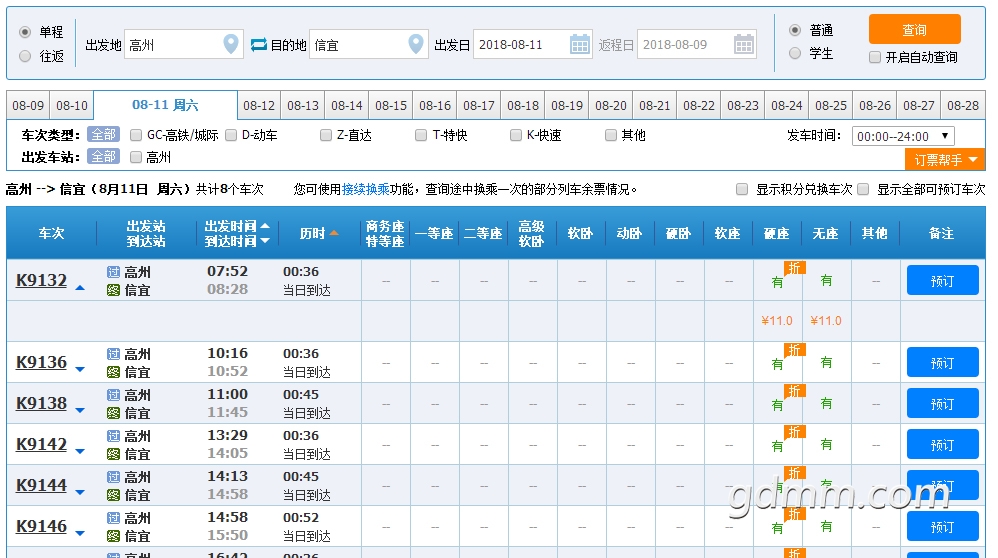Viewport: 998px width, 558px height.
Task: Click the 过 station icon in K9142 row
Action: click(x=113, y=436)
